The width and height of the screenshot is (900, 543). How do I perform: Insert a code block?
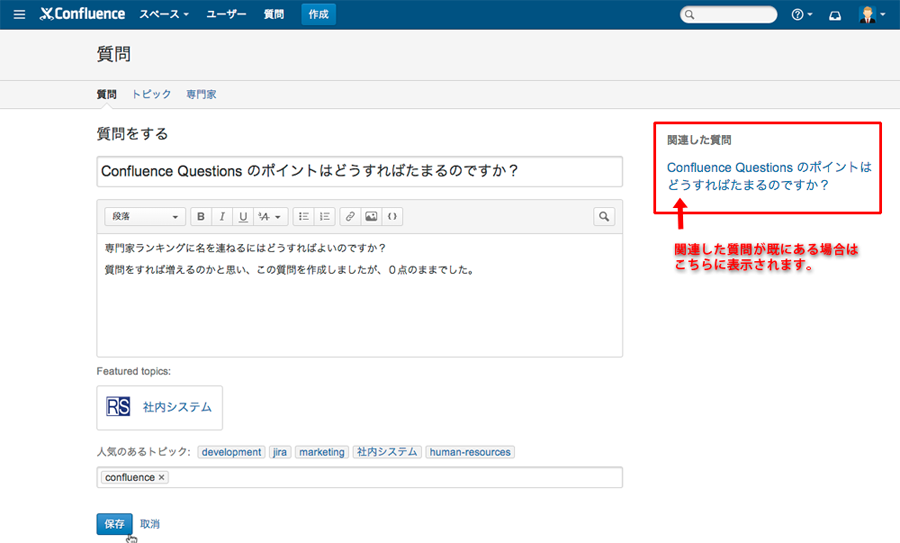click(392, 216)
